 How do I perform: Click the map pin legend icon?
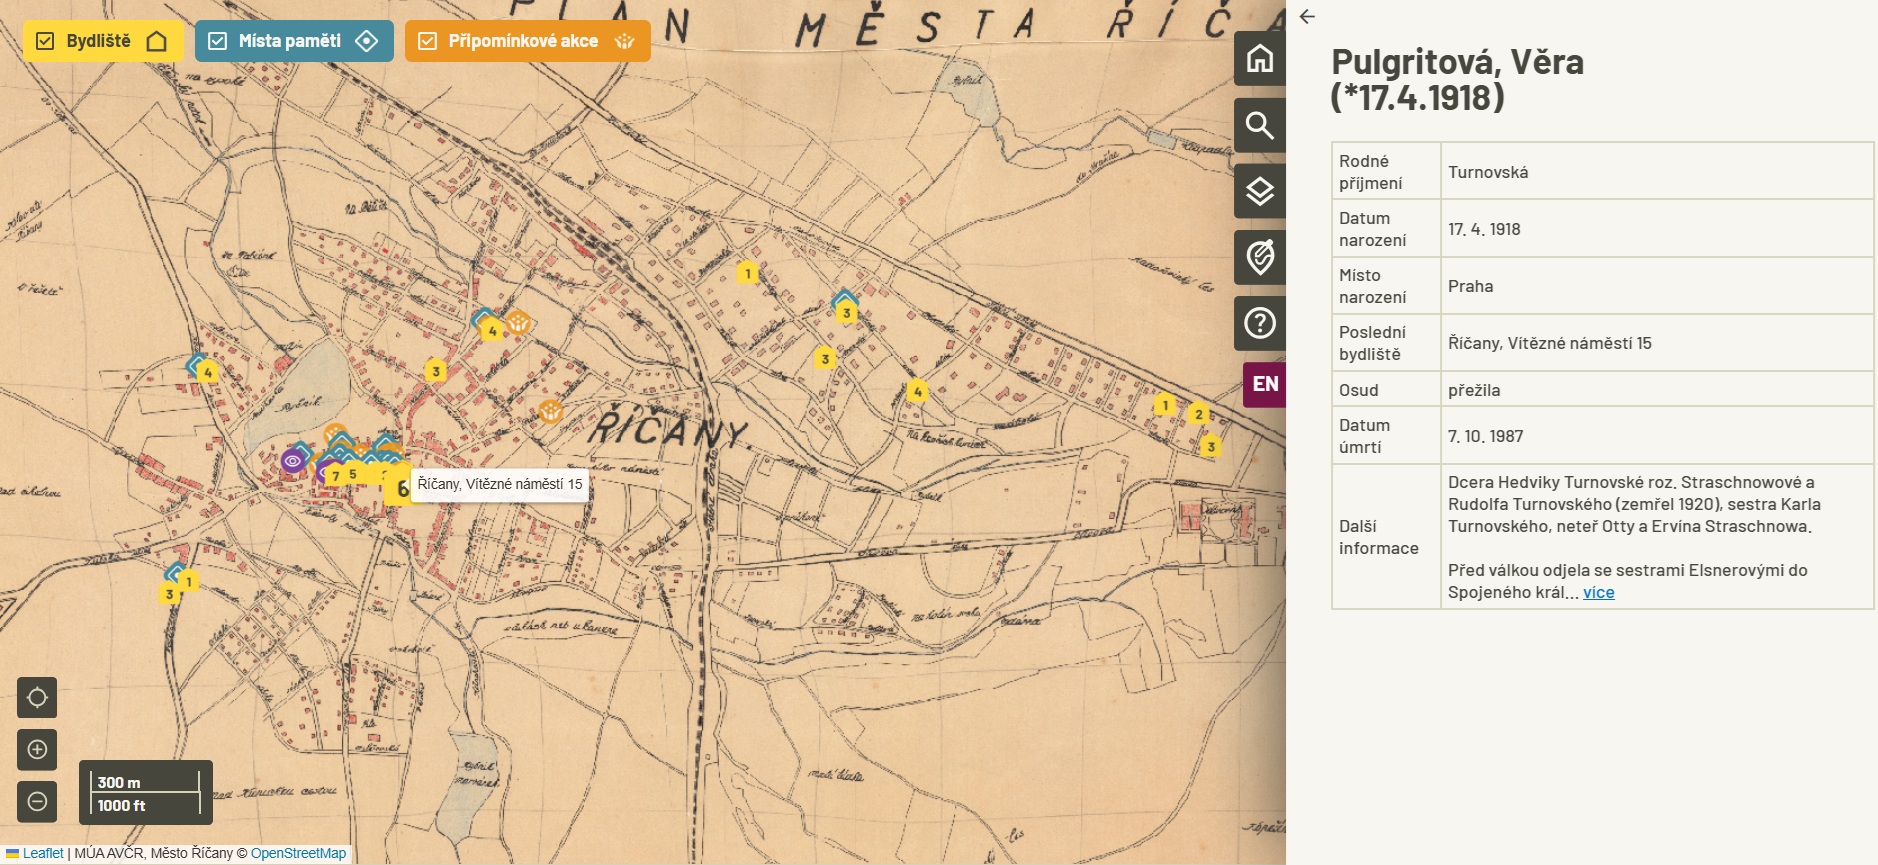point(1259,258)
